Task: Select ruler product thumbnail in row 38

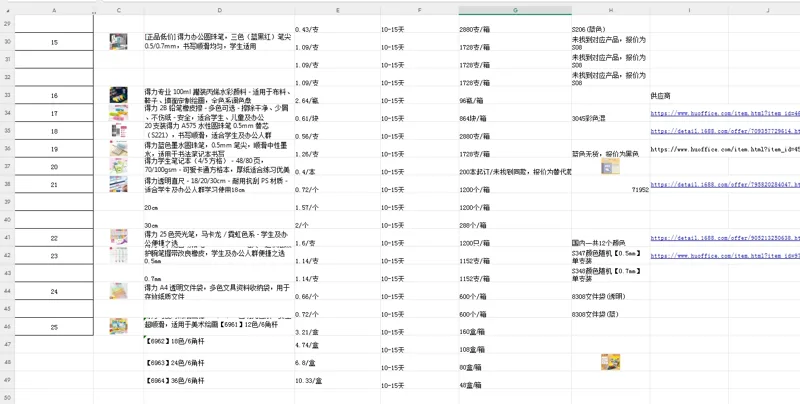Action: [x=118, y=184]
